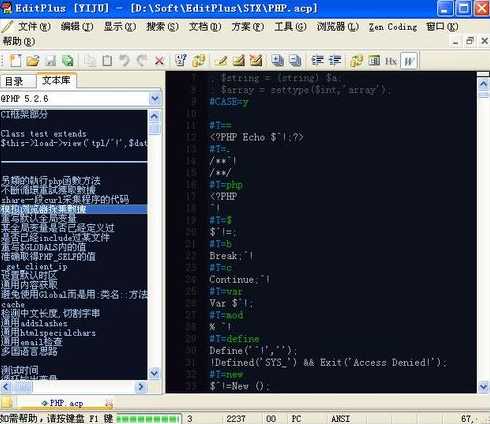The image size is (490, 424).
Task: Click the Undo arrow icon
Action: tap(124, 61)
